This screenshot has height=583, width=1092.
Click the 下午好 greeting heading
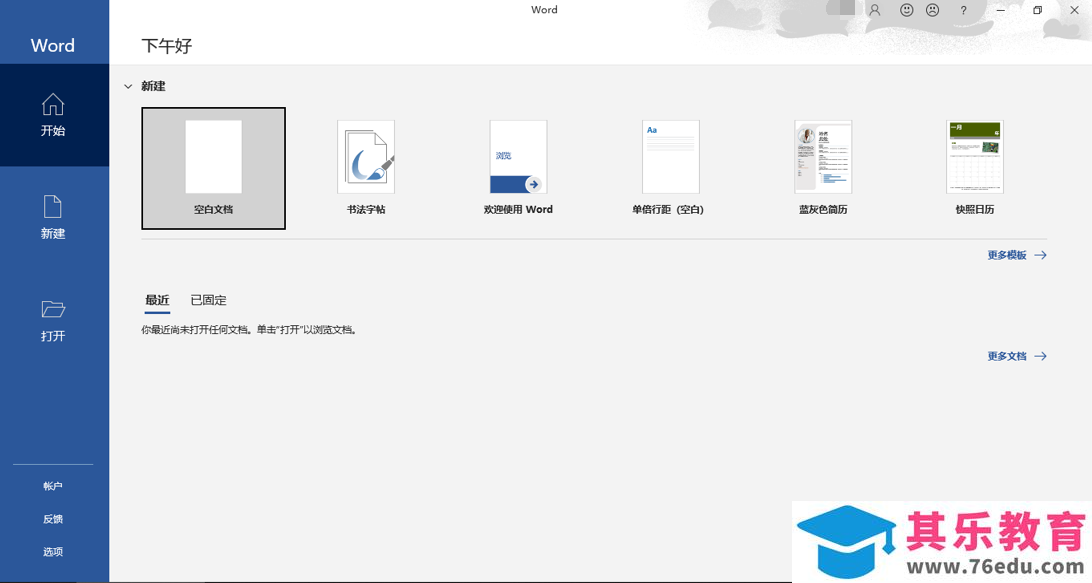tap(166, 46)
